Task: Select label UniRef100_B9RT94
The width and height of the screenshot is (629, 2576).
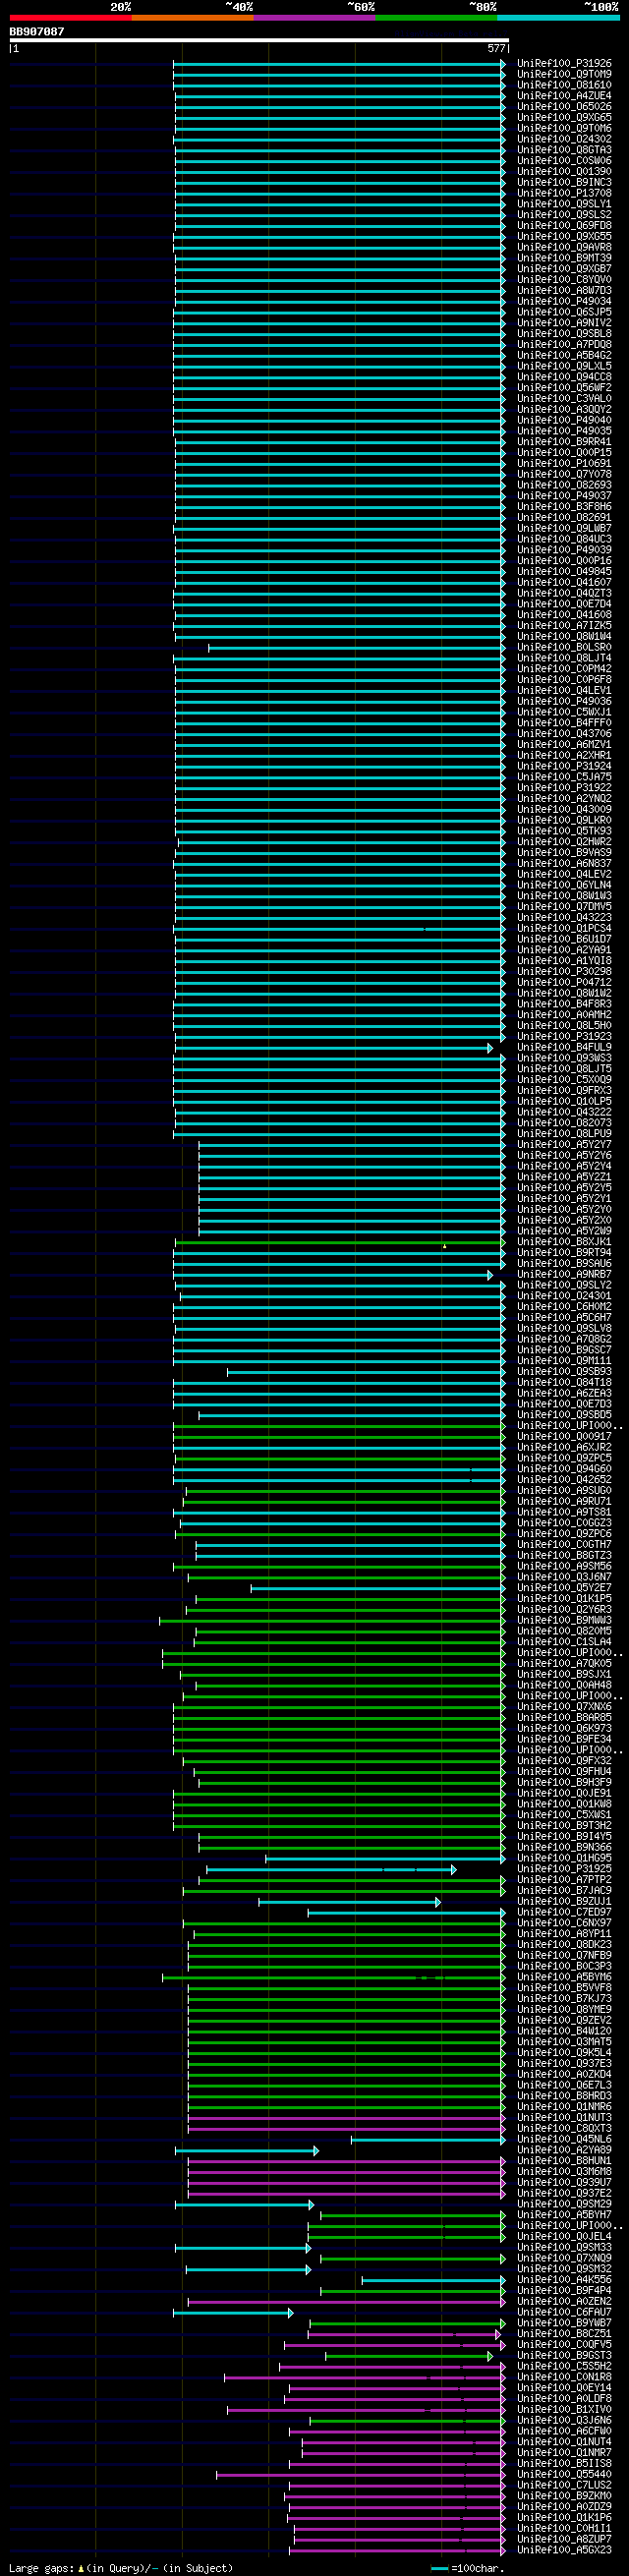Action: tap(564, 1253)
